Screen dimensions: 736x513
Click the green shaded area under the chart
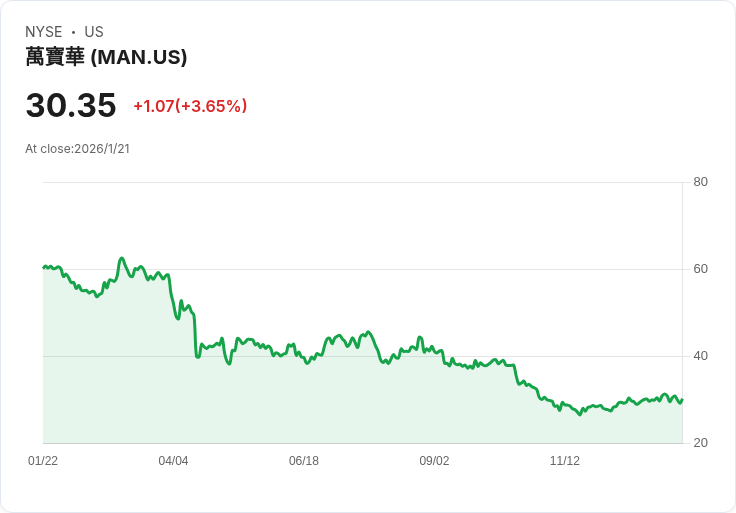[300, 410]
